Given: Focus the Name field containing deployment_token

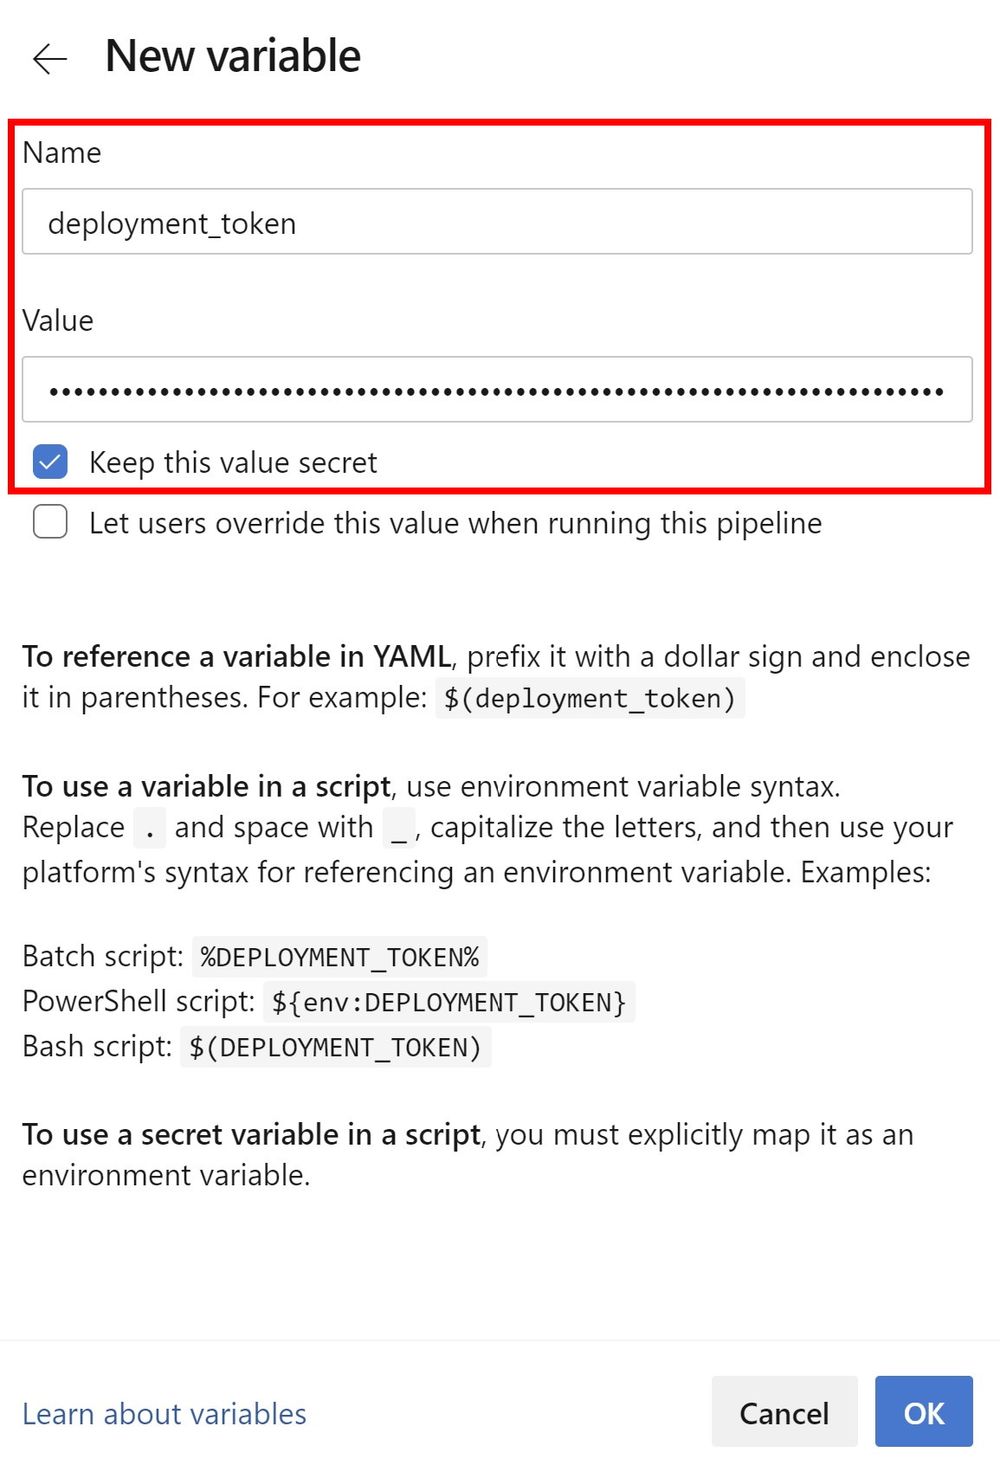Looking at the screenshot, I should click(x=497, y=221).
